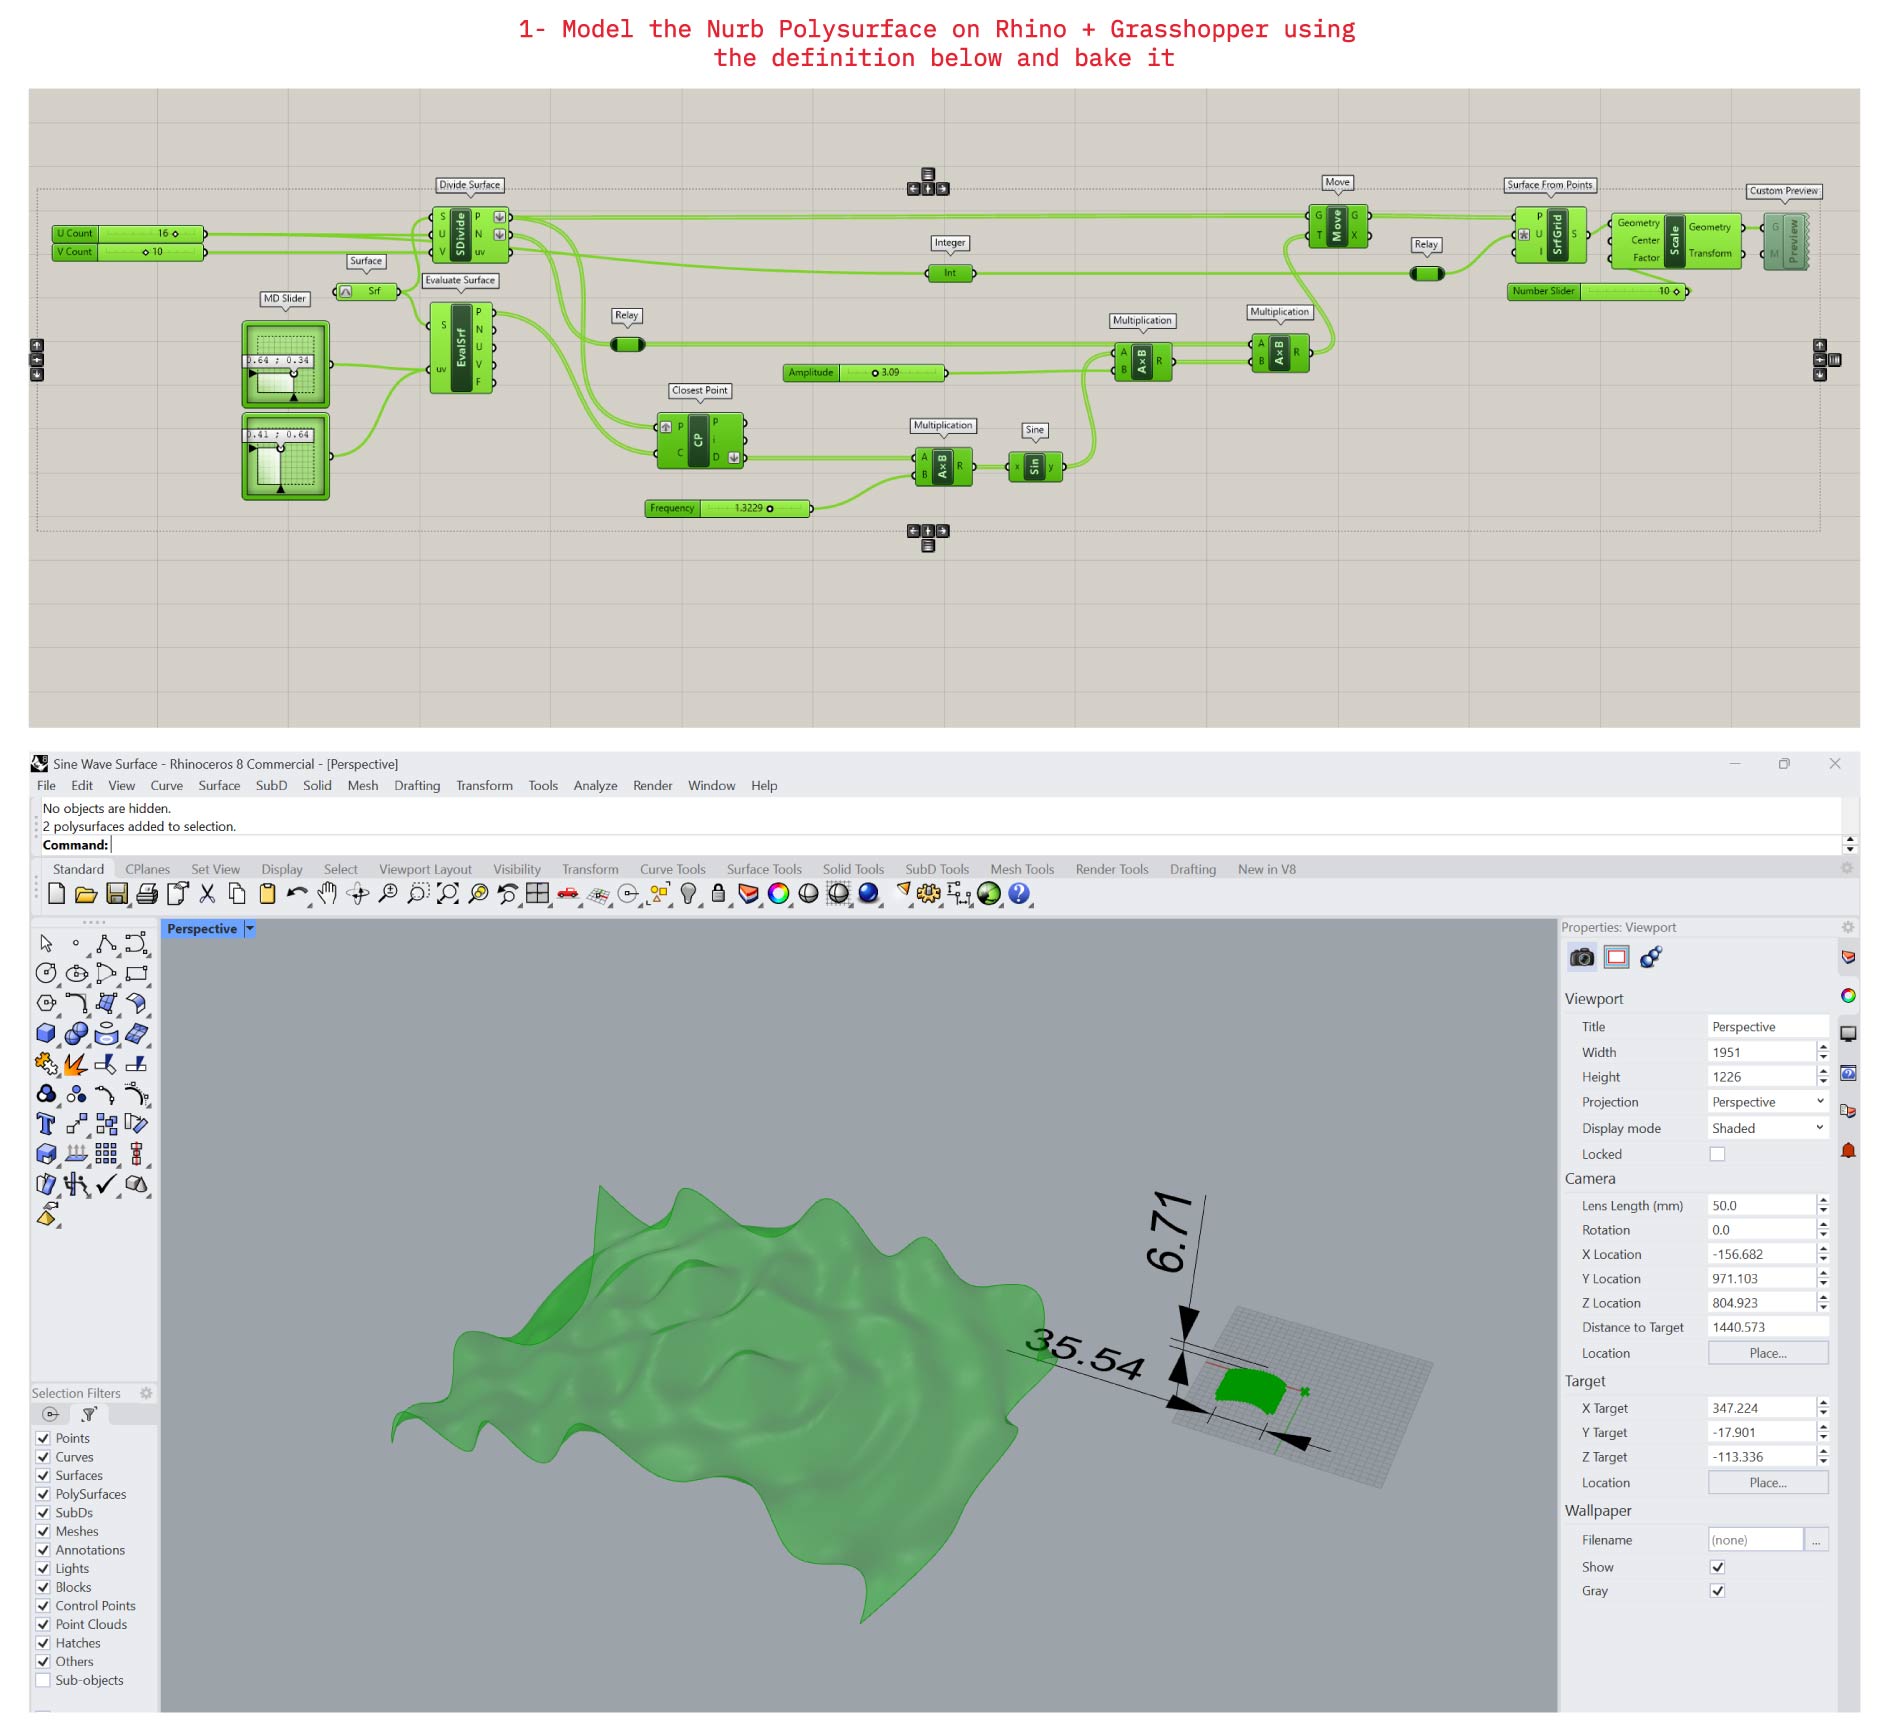Click the Save file icon in toolbar
The height and width of the screenshot is (1727, 1889).
[116, 894]
